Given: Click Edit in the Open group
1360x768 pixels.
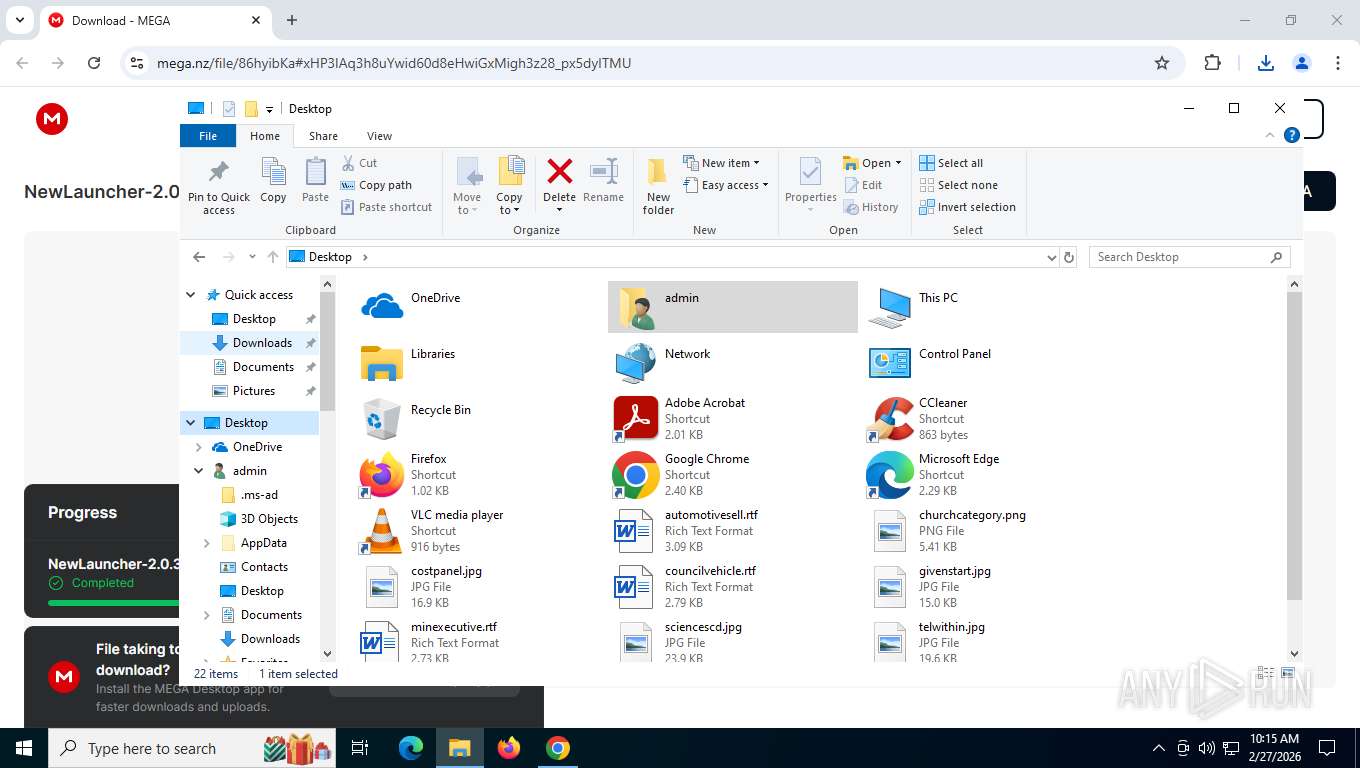Looking at the screenshot, I should (863, 185).
